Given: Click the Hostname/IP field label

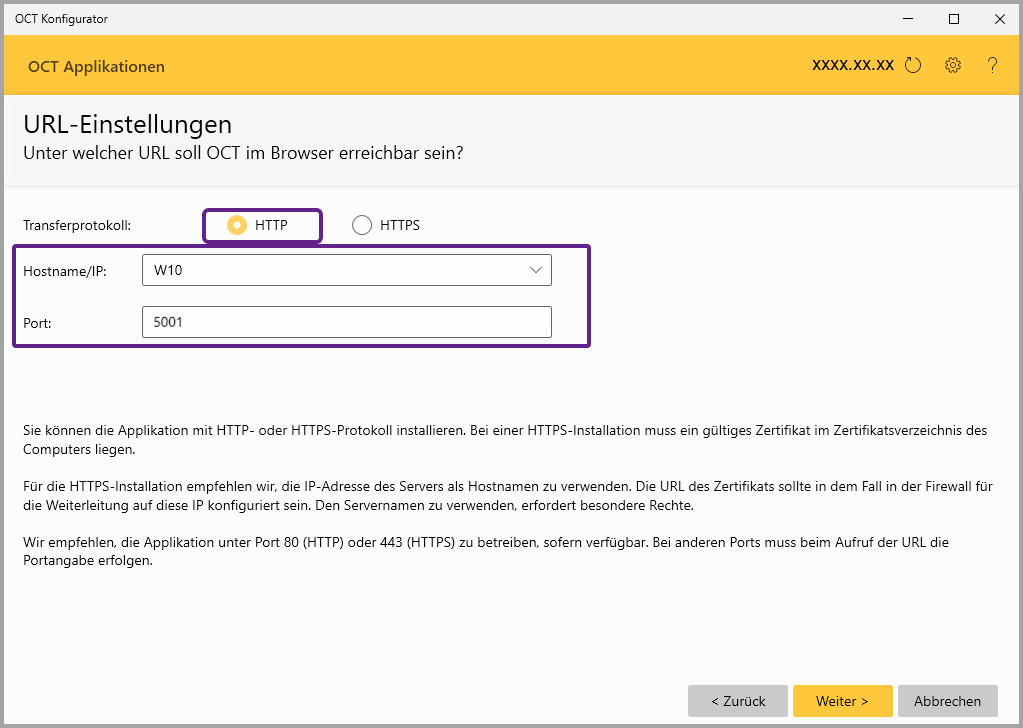Looking at the screenshot, I should (x=64, y=270).
